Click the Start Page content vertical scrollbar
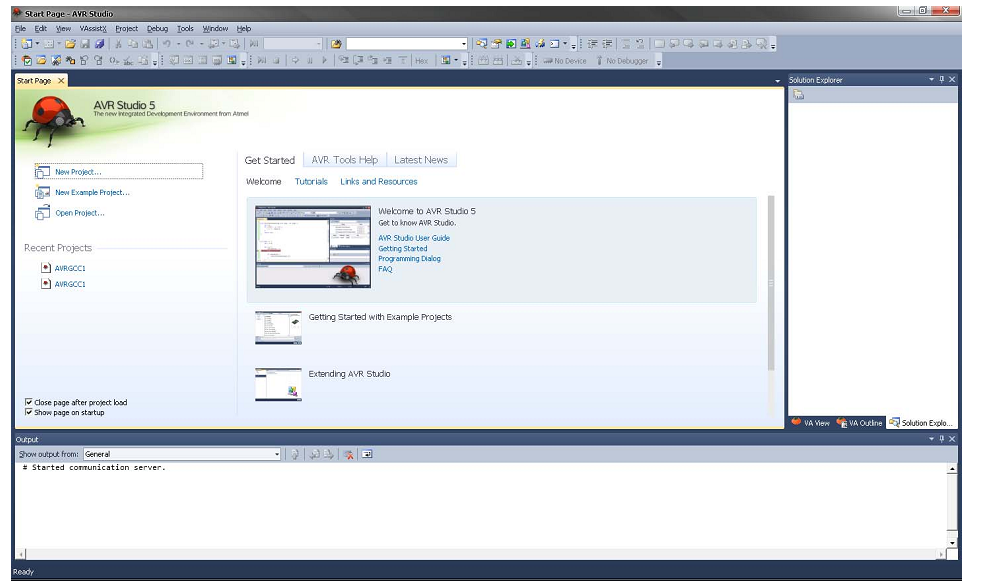 point(771,283)
